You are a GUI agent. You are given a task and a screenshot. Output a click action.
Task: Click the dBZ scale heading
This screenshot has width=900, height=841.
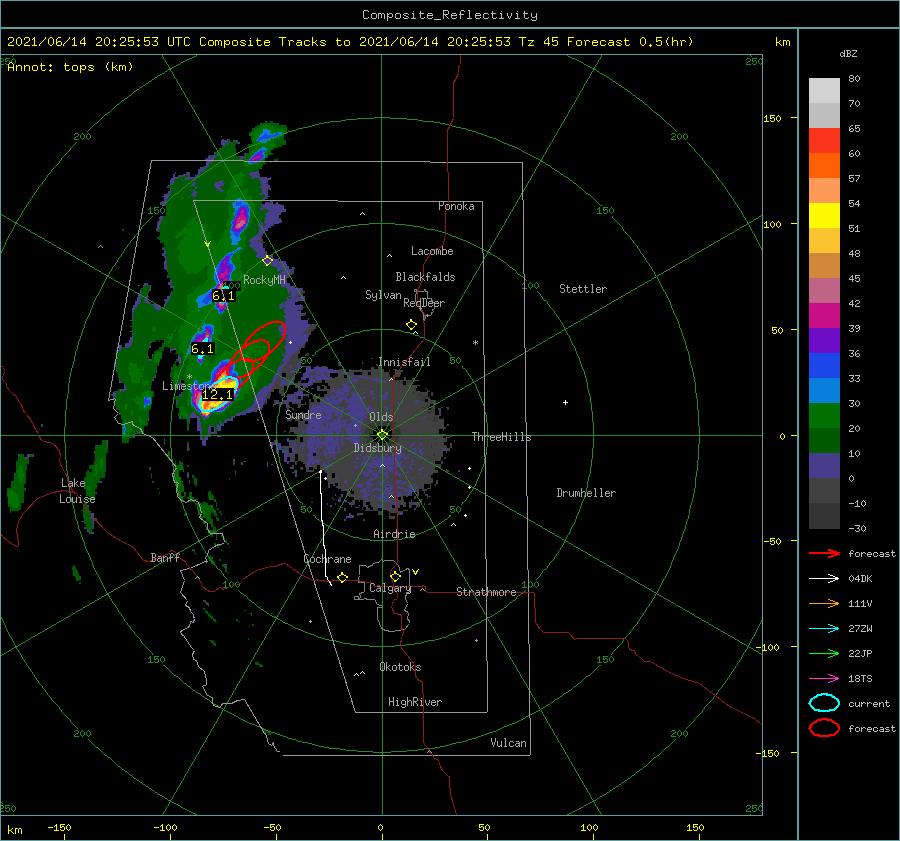pos(848,54)
